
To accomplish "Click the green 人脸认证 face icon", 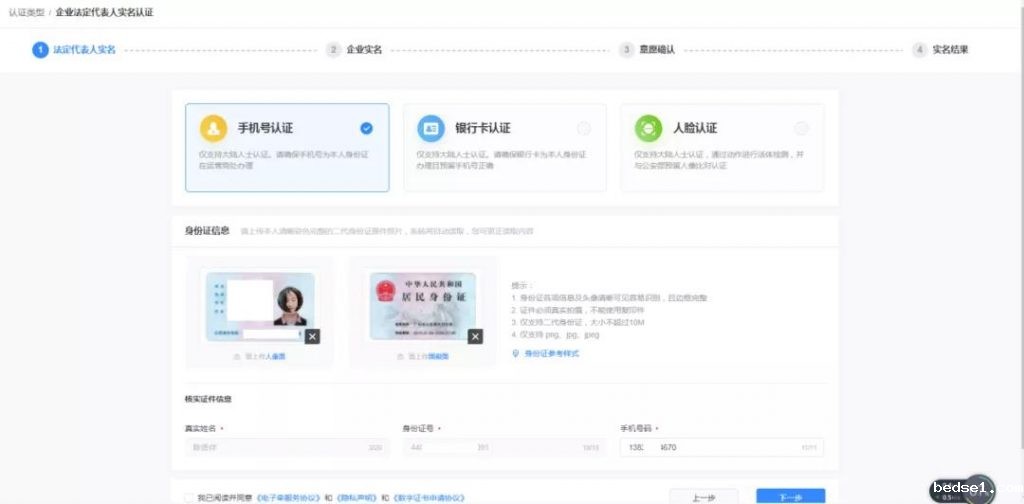I will click(648, 128).
